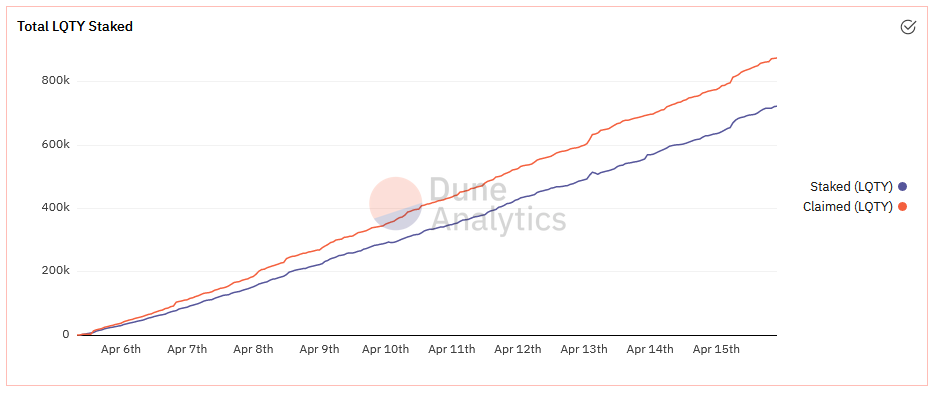
Task: Select the Apr 7th axis label
Action: [x=187, y=350]
